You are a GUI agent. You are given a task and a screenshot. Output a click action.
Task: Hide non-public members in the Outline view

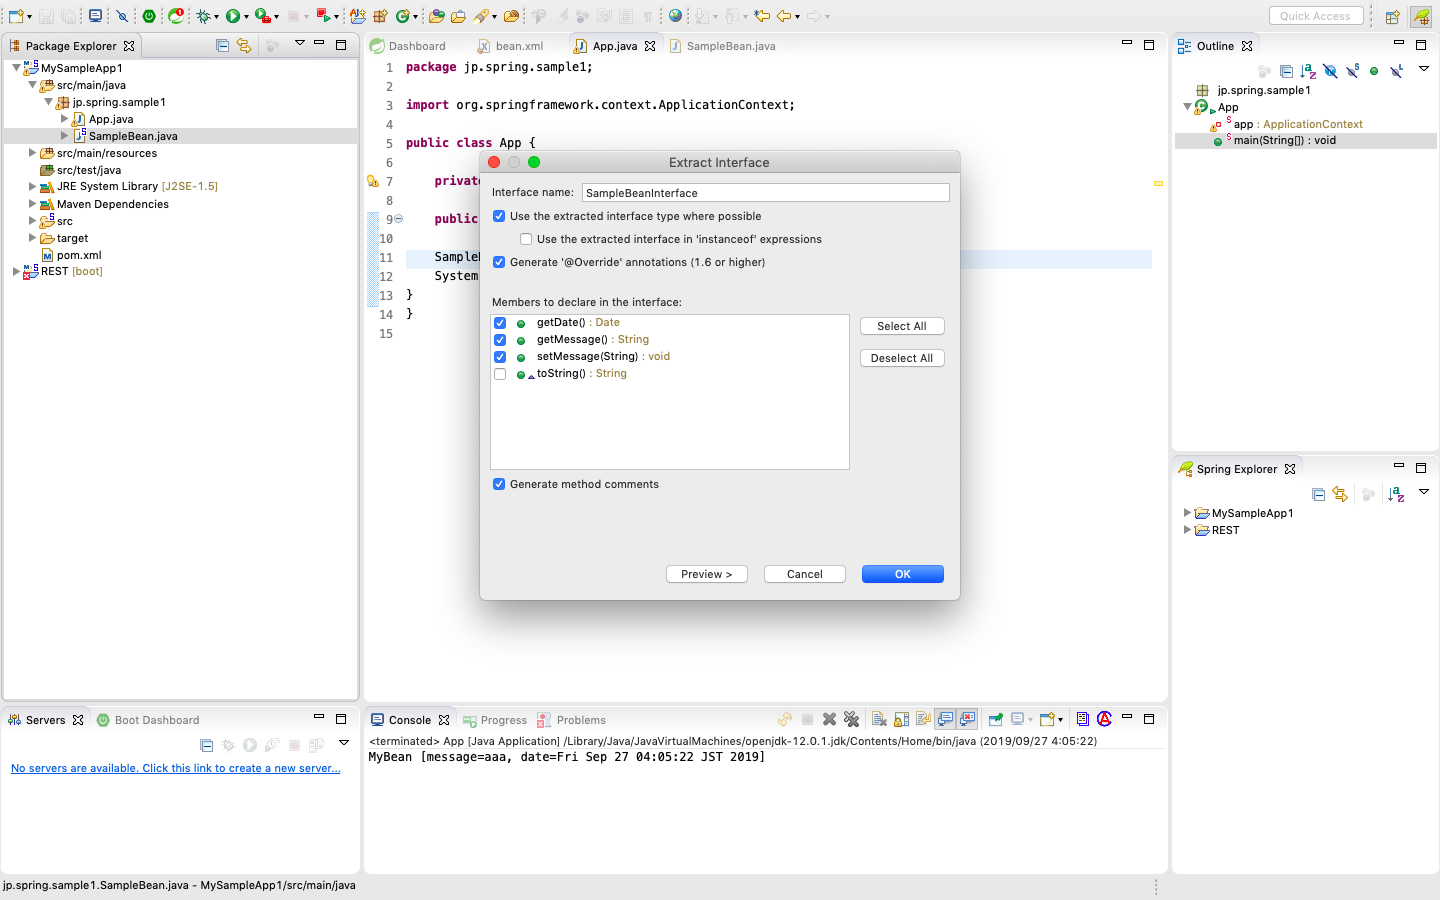point(1374,71)
